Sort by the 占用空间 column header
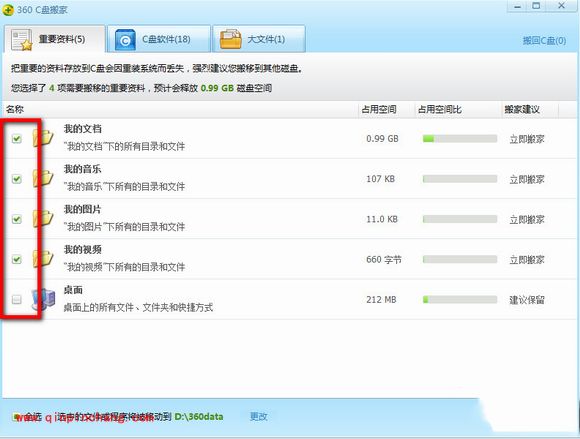The image size is (580, 439). point(379,109)
